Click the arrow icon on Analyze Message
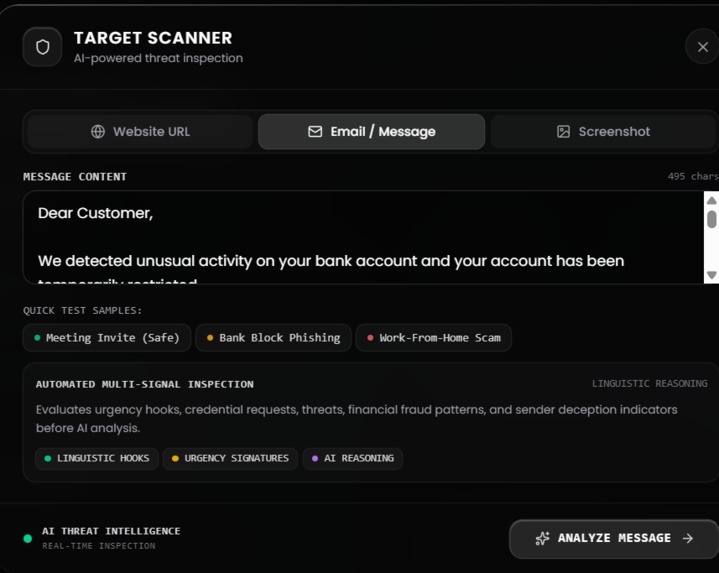The image size is (719, 573). pyautogui.click(x=688, y=538)
